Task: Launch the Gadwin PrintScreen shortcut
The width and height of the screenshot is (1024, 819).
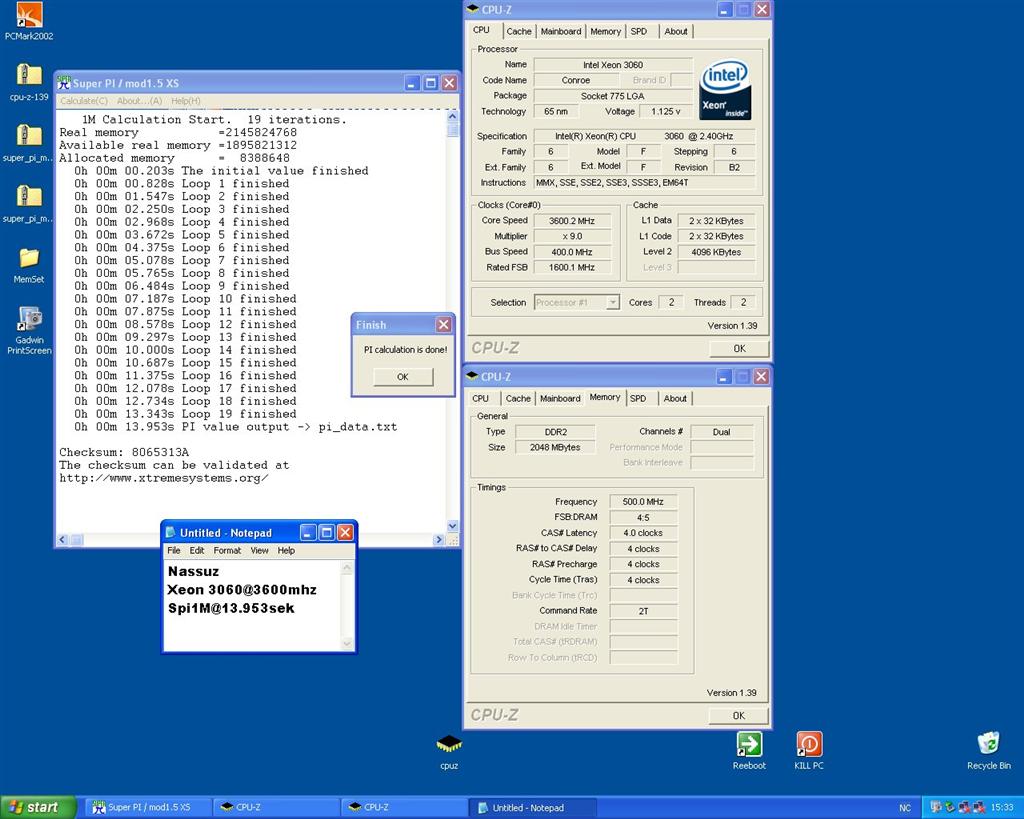Action: [x=29, y=330]
